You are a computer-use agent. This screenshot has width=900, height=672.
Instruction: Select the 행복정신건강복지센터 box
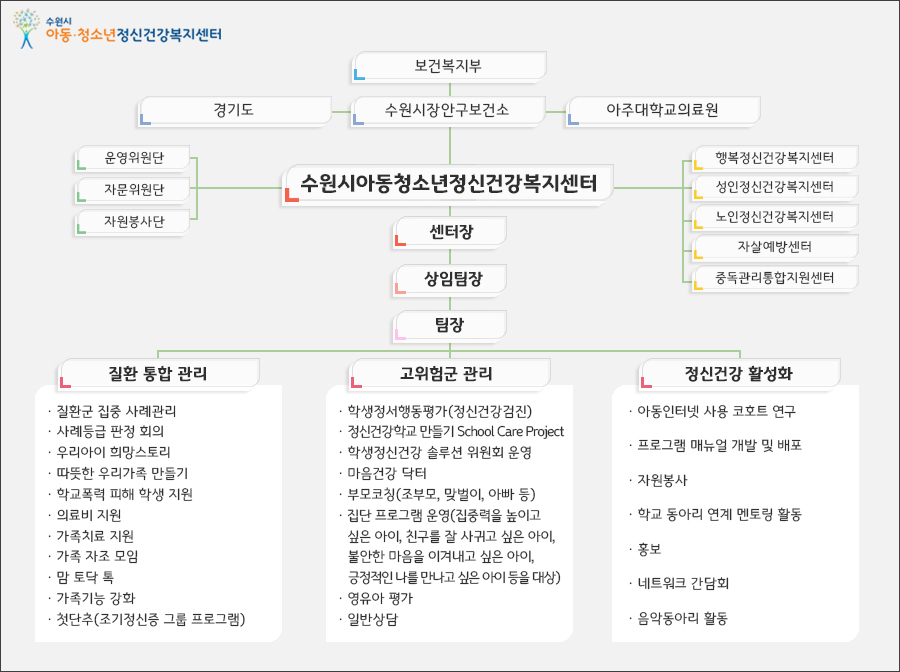tap(775, 158)
